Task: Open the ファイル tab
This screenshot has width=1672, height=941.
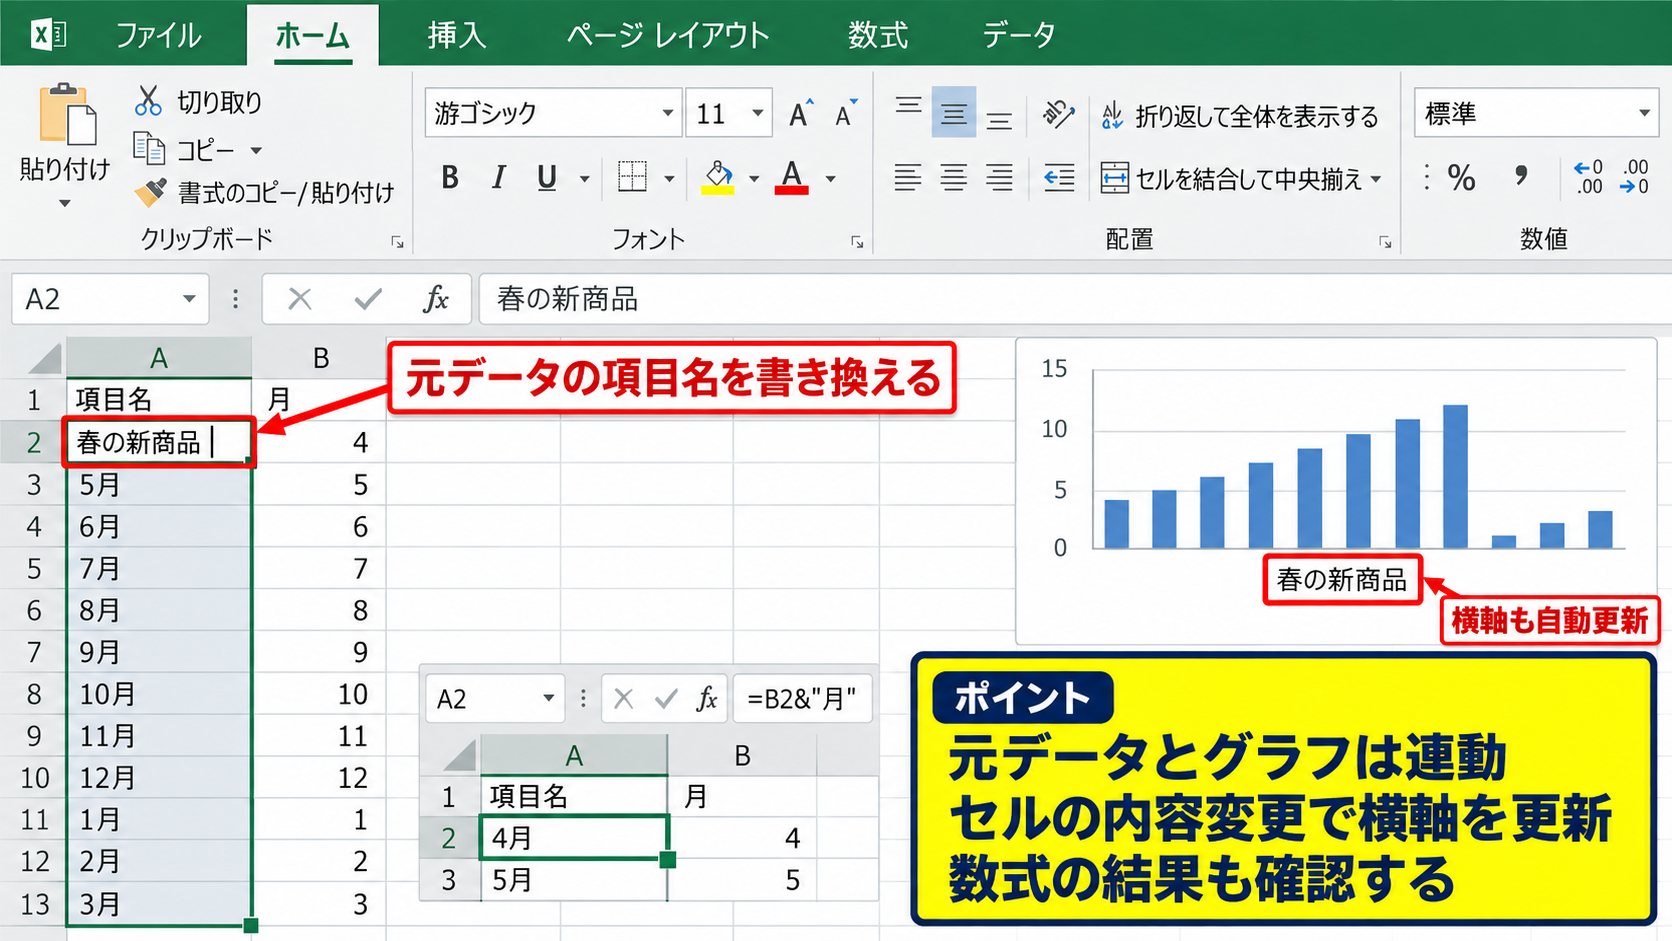Action: pos(158,35)
